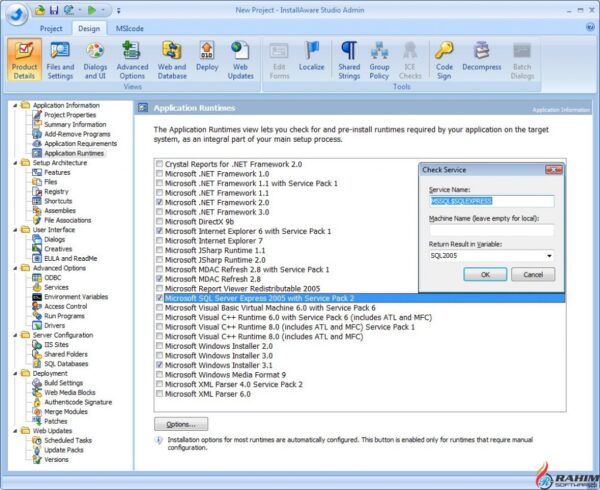Screen dimensions: 600x490
Task: Select Environment Variables tree item
Action: [76, 296]
